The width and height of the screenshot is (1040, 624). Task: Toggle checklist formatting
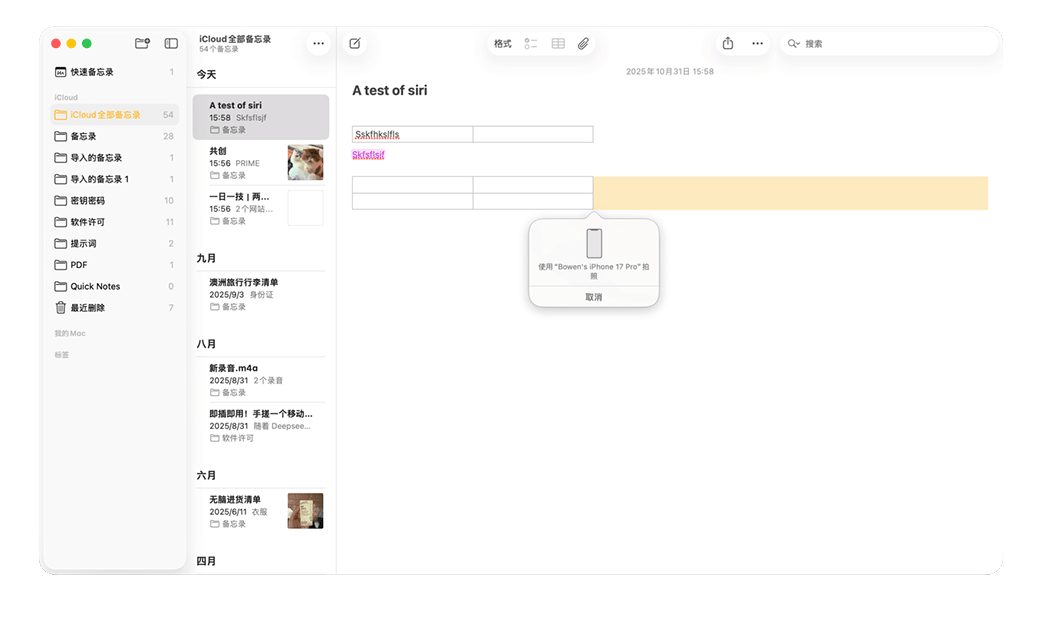click(531, 43)
